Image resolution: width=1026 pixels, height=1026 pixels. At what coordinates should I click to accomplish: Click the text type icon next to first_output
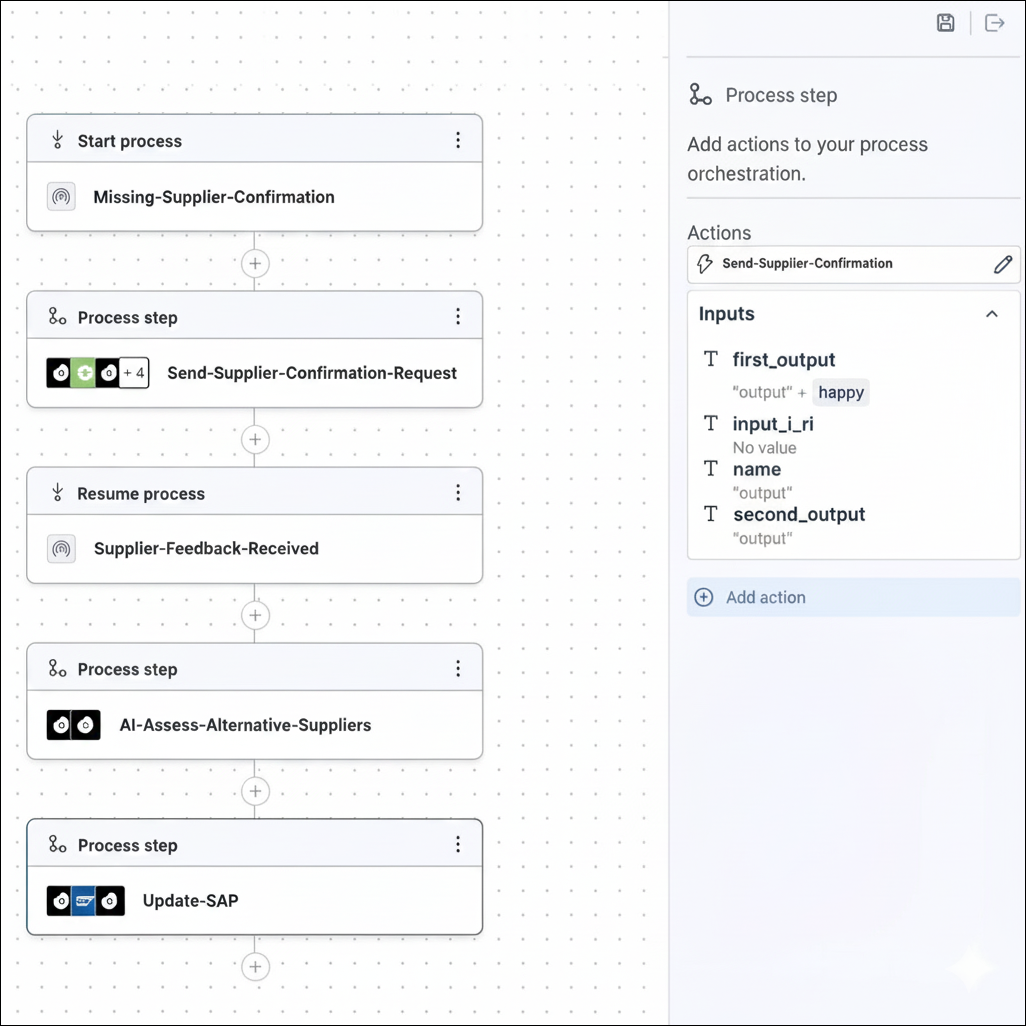(x=710, y=360)
